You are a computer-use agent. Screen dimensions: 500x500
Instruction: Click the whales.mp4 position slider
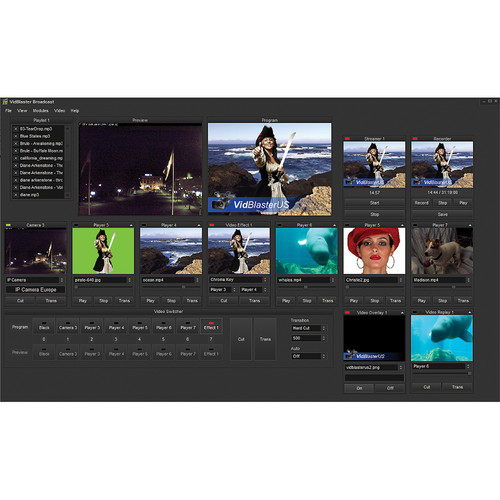(307, 287)
